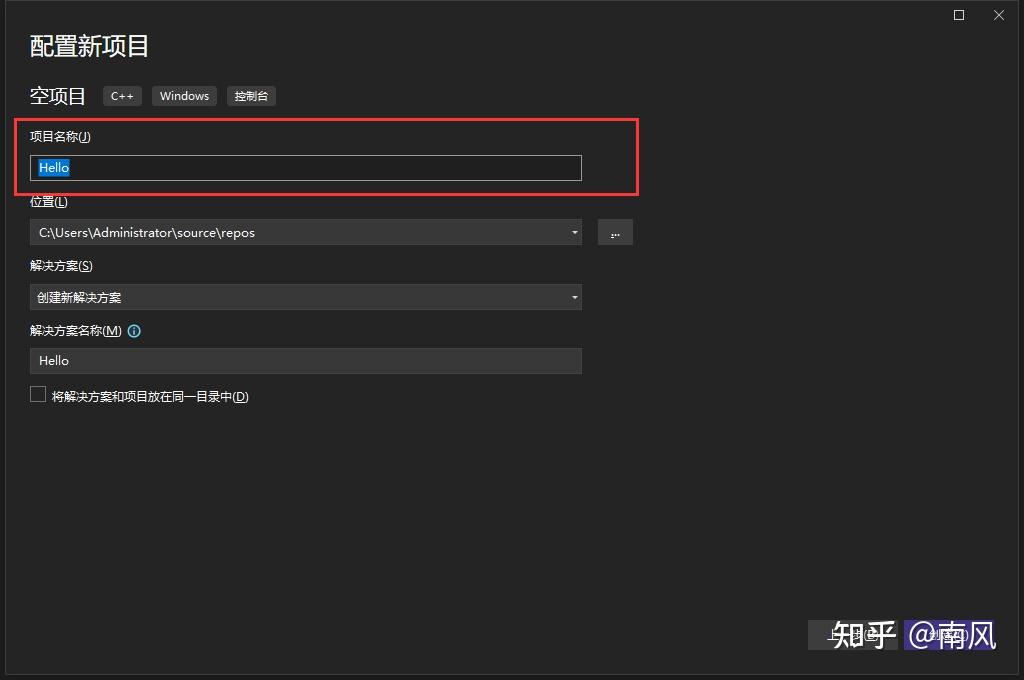Image resolution: width=1024 pixels, height=680 pixels.
Task: Open the 创建新解决方案 combo box
Action: 300,298
